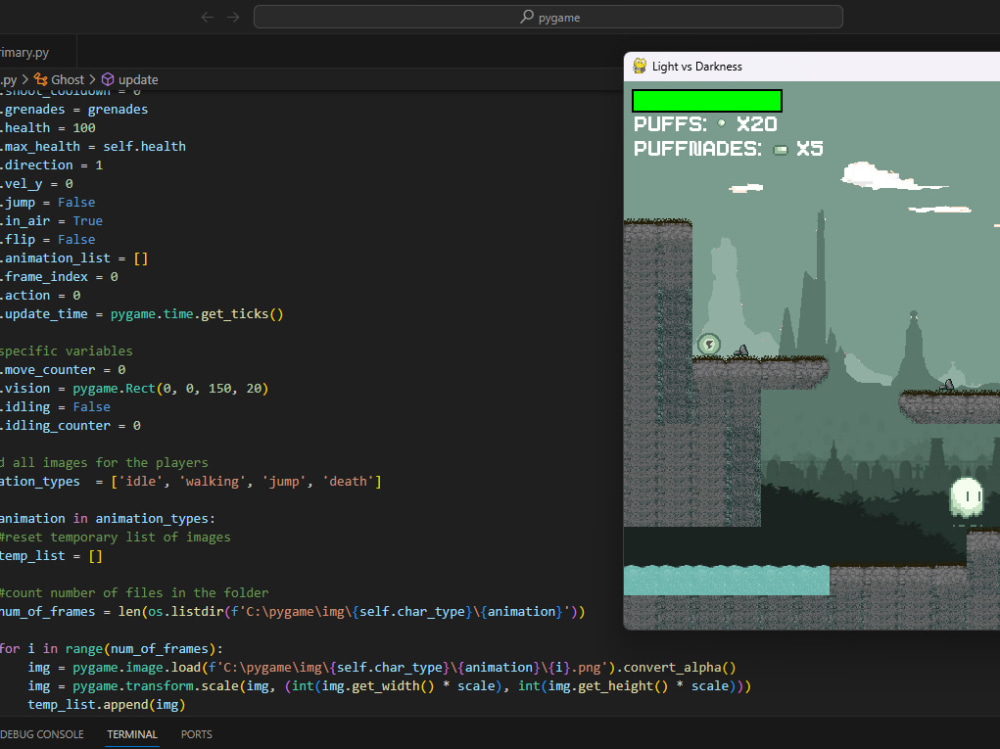Click the back navigation arrow
Screen dimensions: 1000x749
tap(207, 17)
